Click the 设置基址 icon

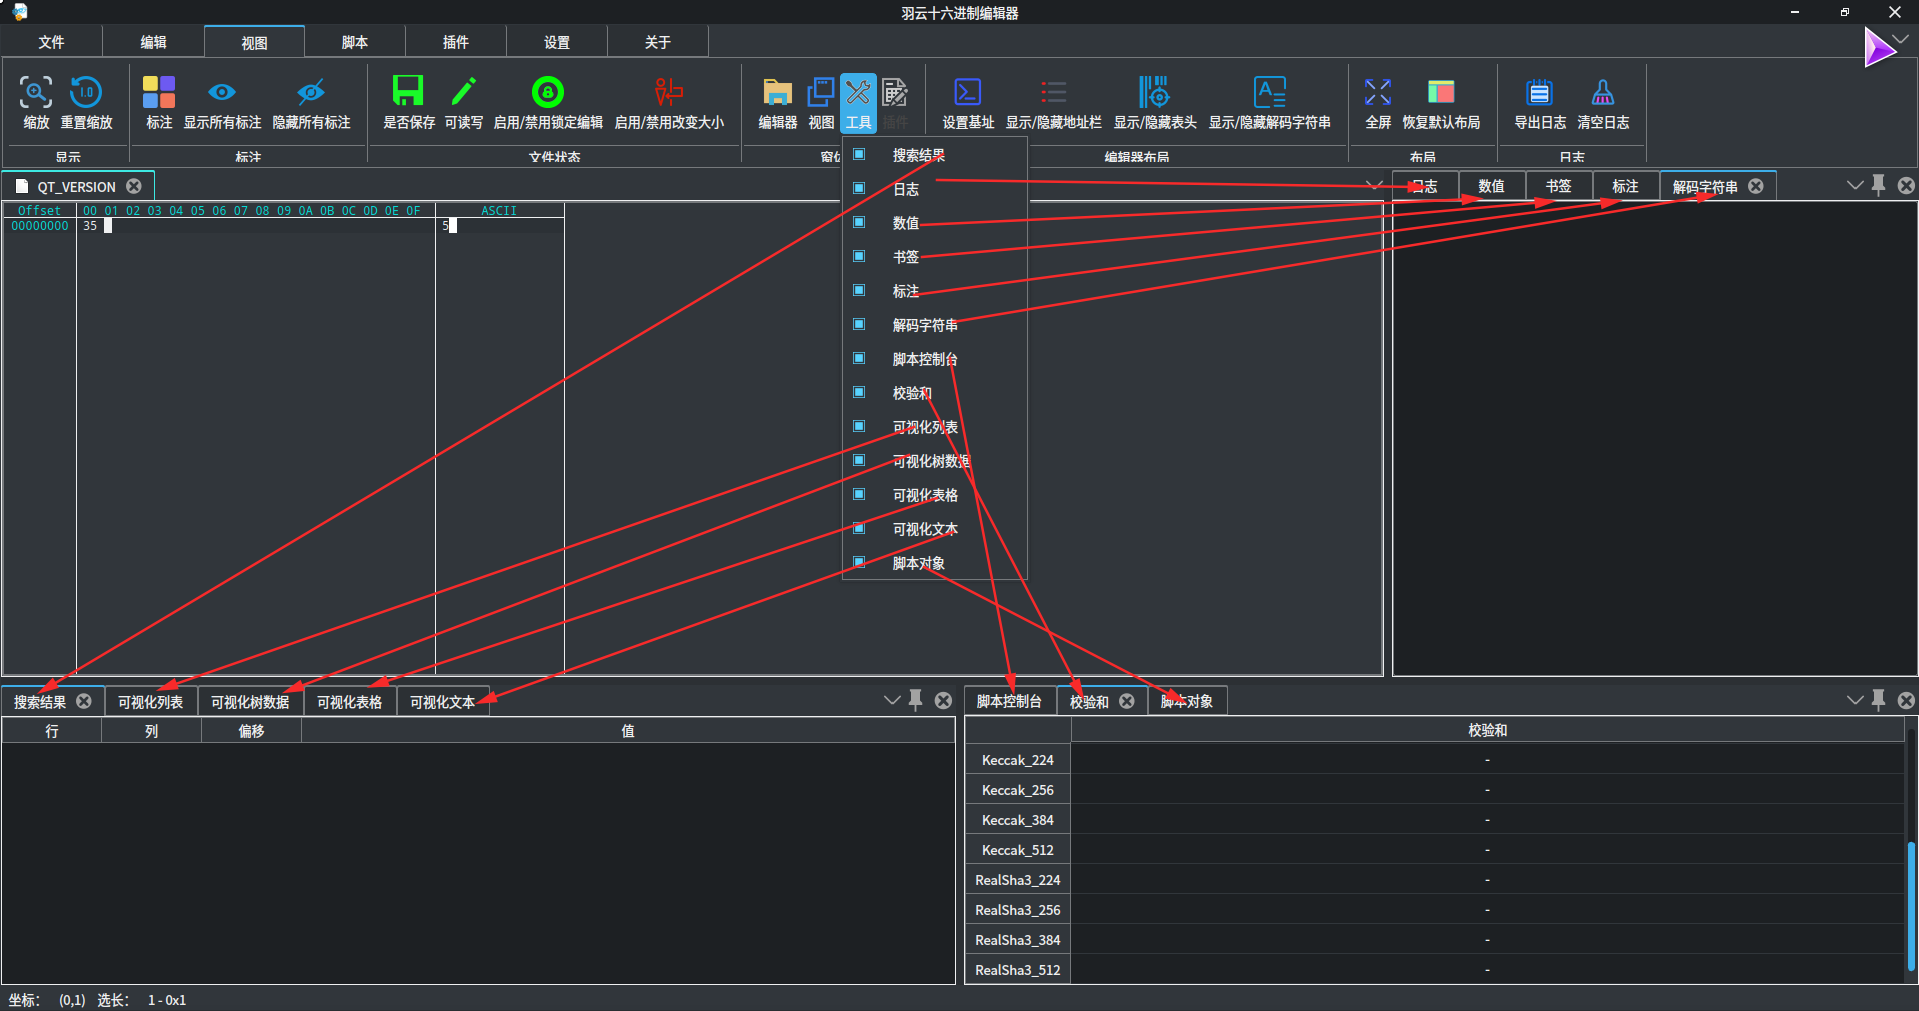pyautogui.click(x=967, y=92)
